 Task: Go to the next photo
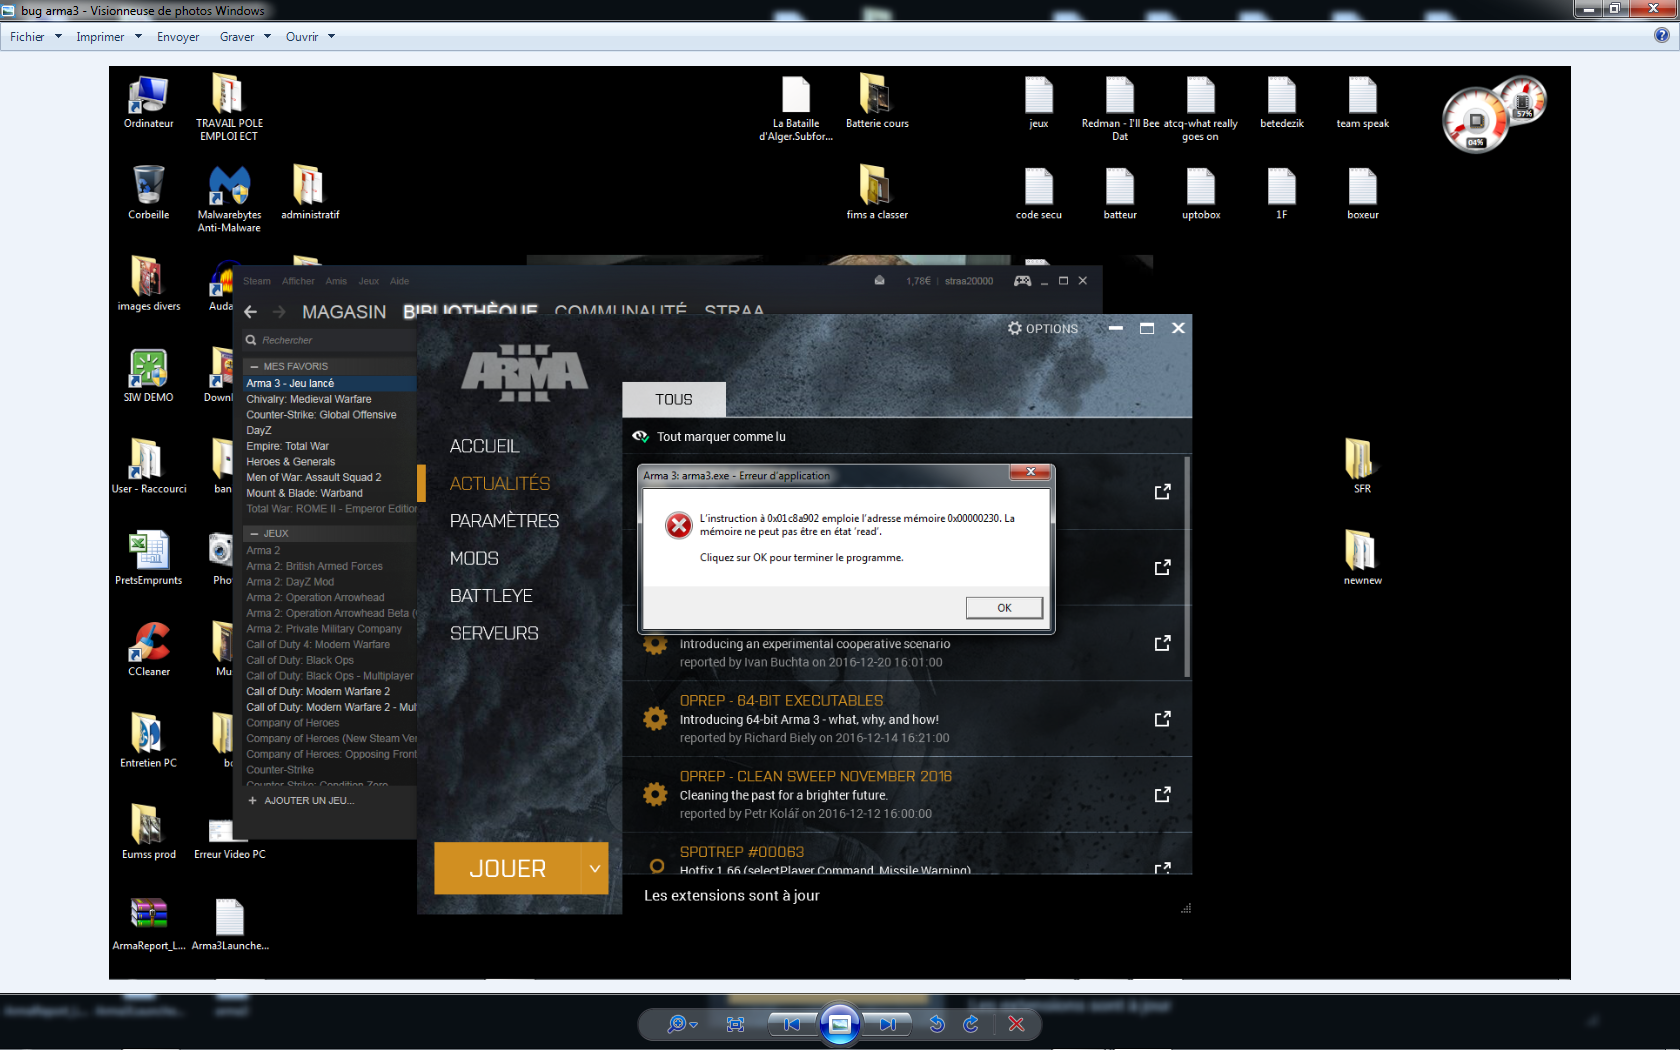[x=888, y=1024]
